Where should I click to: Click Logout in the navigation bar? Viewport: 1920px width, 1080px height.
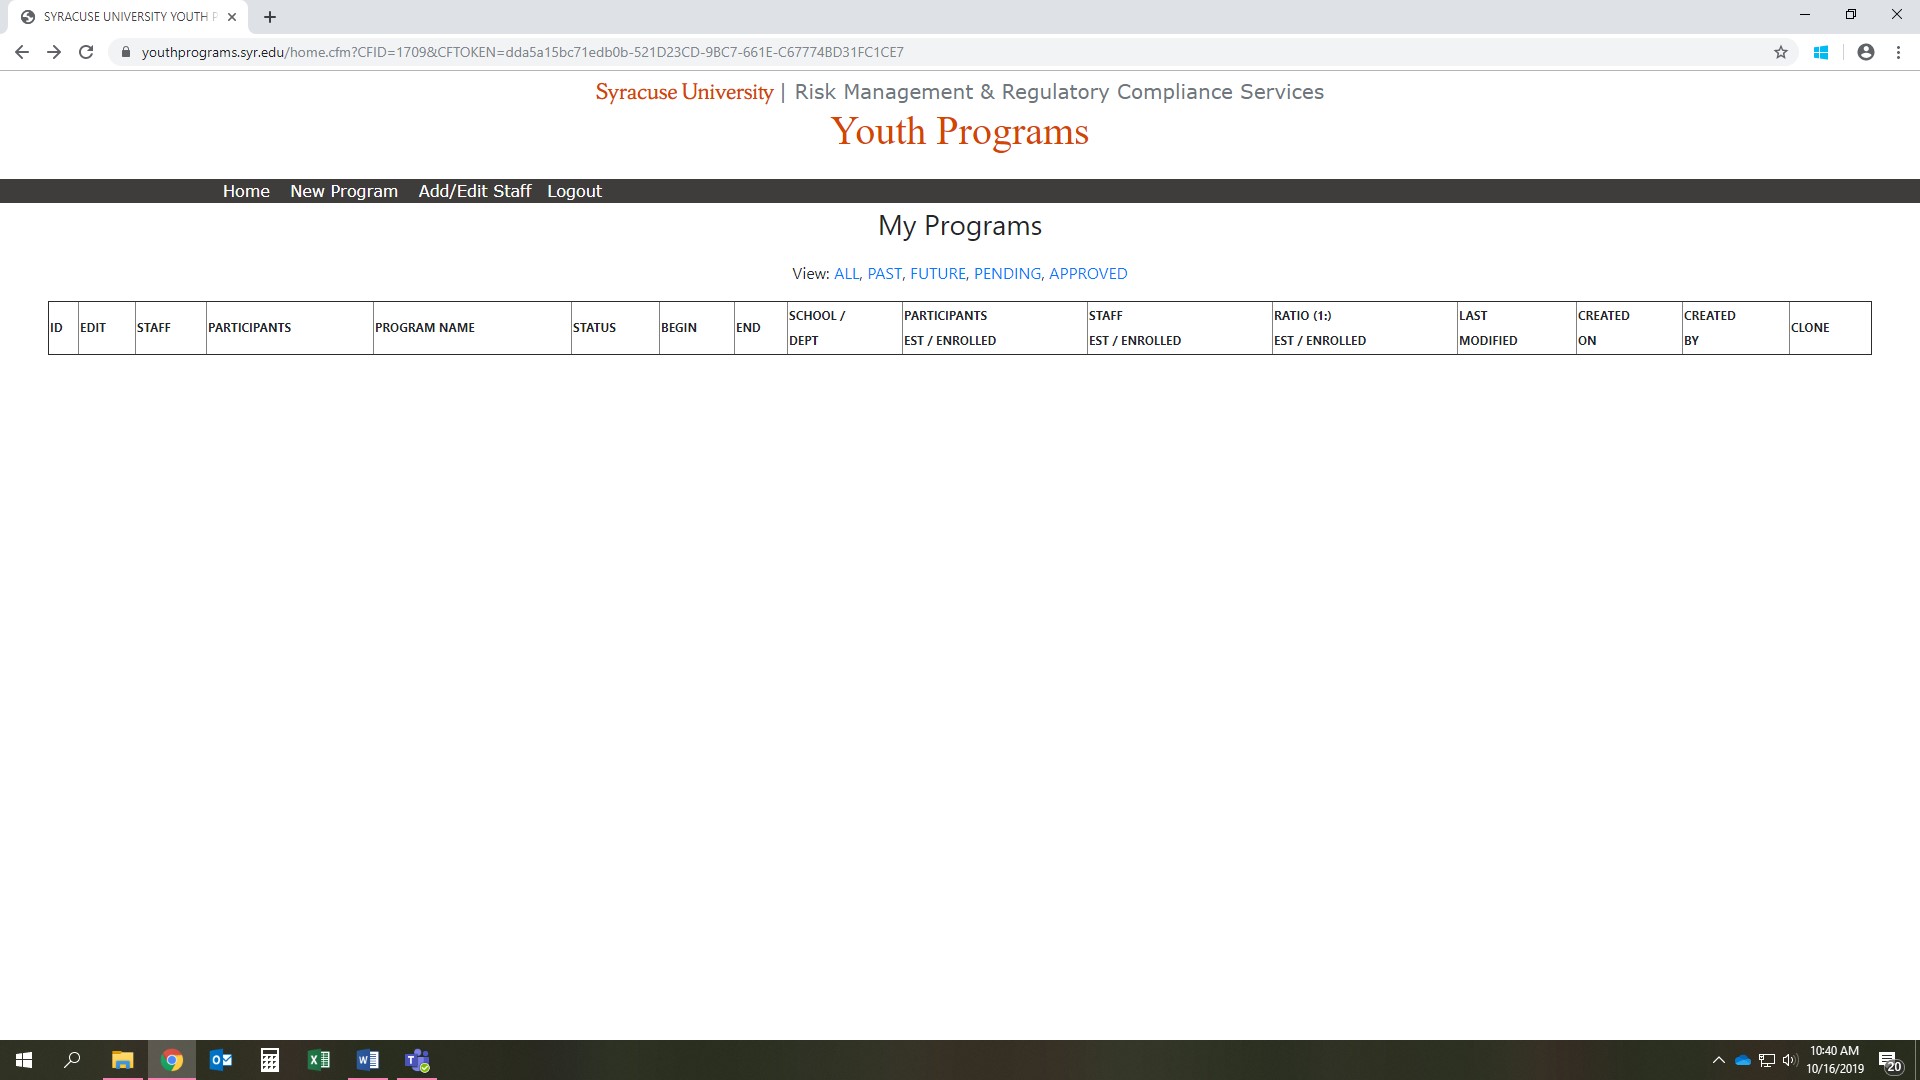[574, 191]
